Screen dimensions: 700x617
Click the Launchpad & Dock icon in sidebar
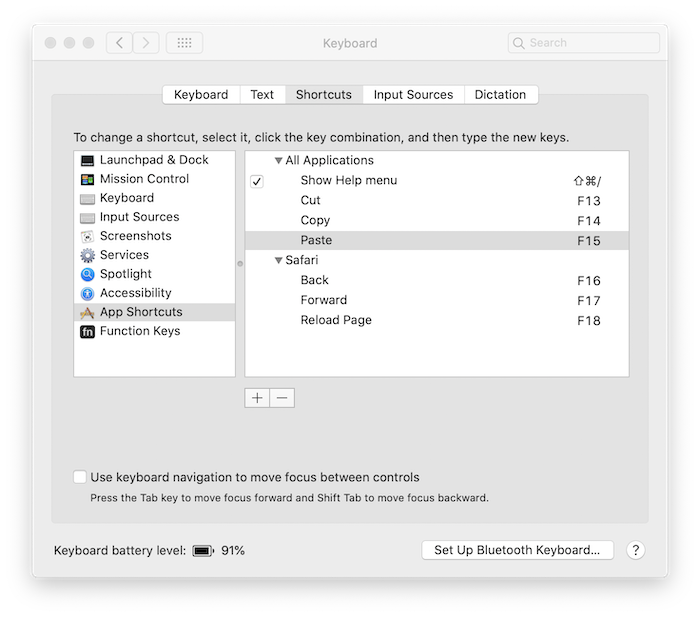pyautogui.click(x=87, y=160)
